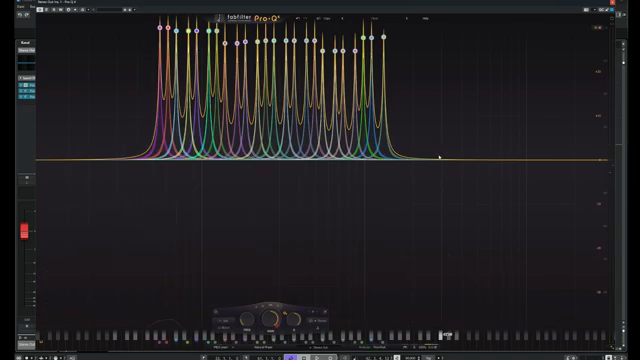Viewport: 640px width, 360px height.
Task: Go to the previous preset with left arrow
Action: (x=342, y=18)
